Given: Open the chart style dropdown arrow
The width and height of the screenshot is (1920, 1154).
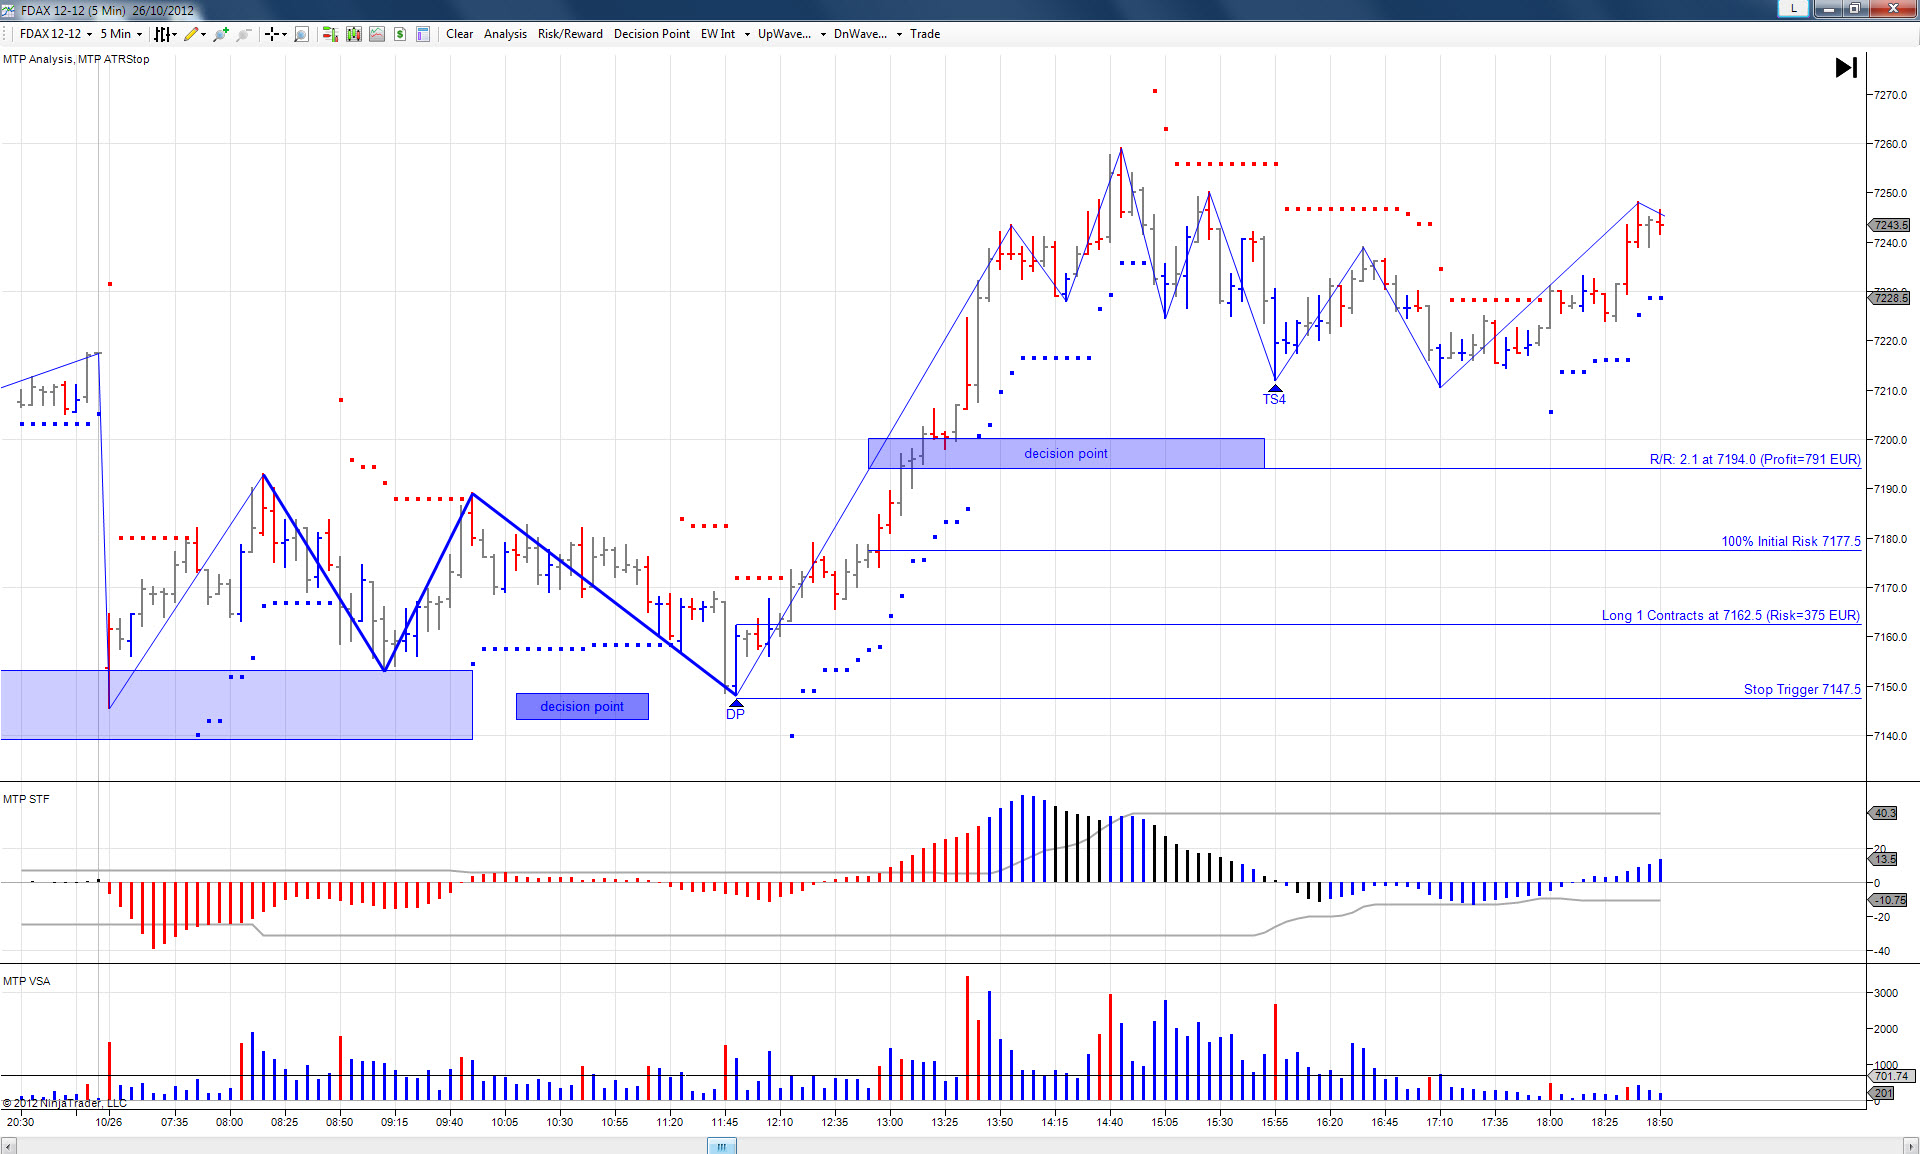Looking at the screenshot, I should 174,34.
